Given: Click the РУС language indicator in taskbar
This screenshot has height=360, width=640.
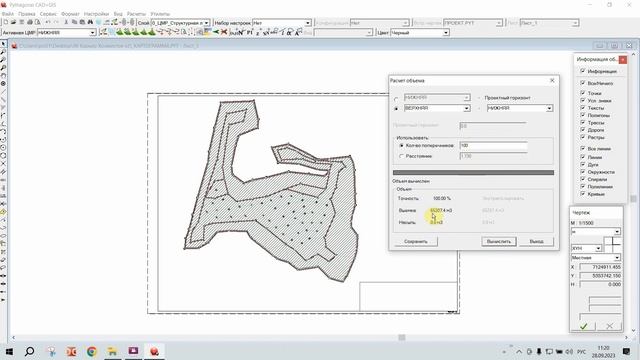Looking at the screenshot, I should [582, 351].
